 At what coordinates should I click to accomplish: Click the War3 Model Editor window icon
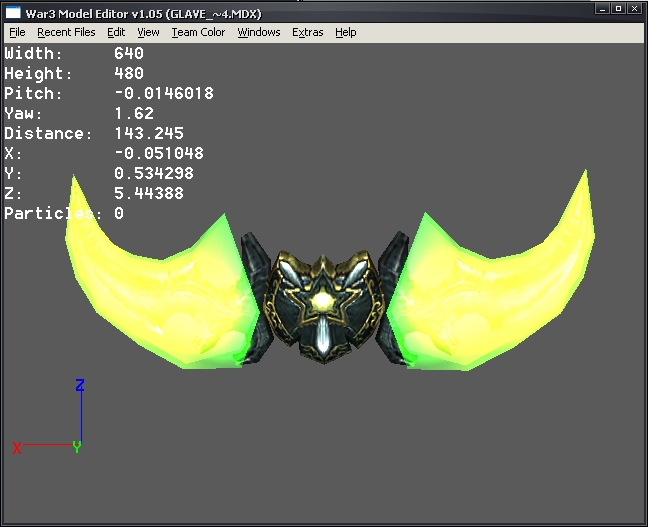point(13,13)
